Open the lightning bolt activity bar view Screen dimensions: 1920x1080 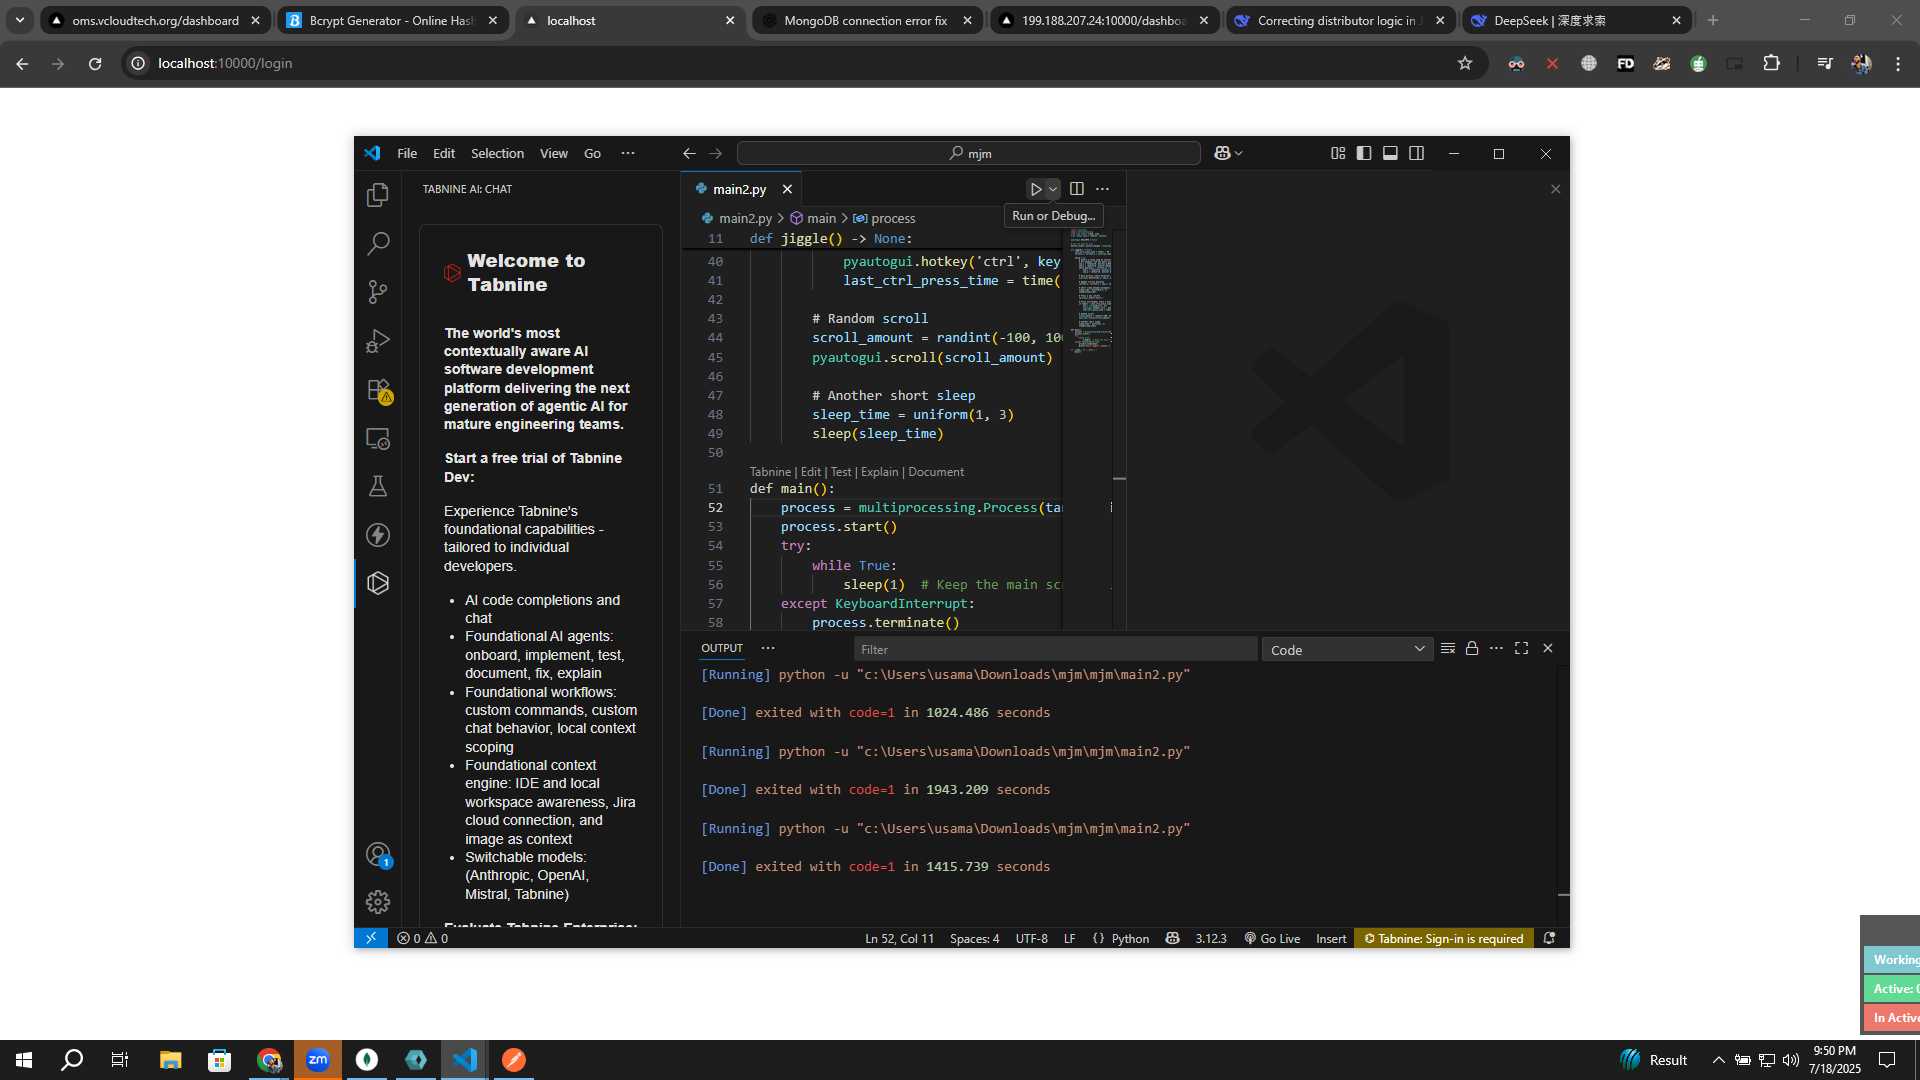[x=378, y=535]
